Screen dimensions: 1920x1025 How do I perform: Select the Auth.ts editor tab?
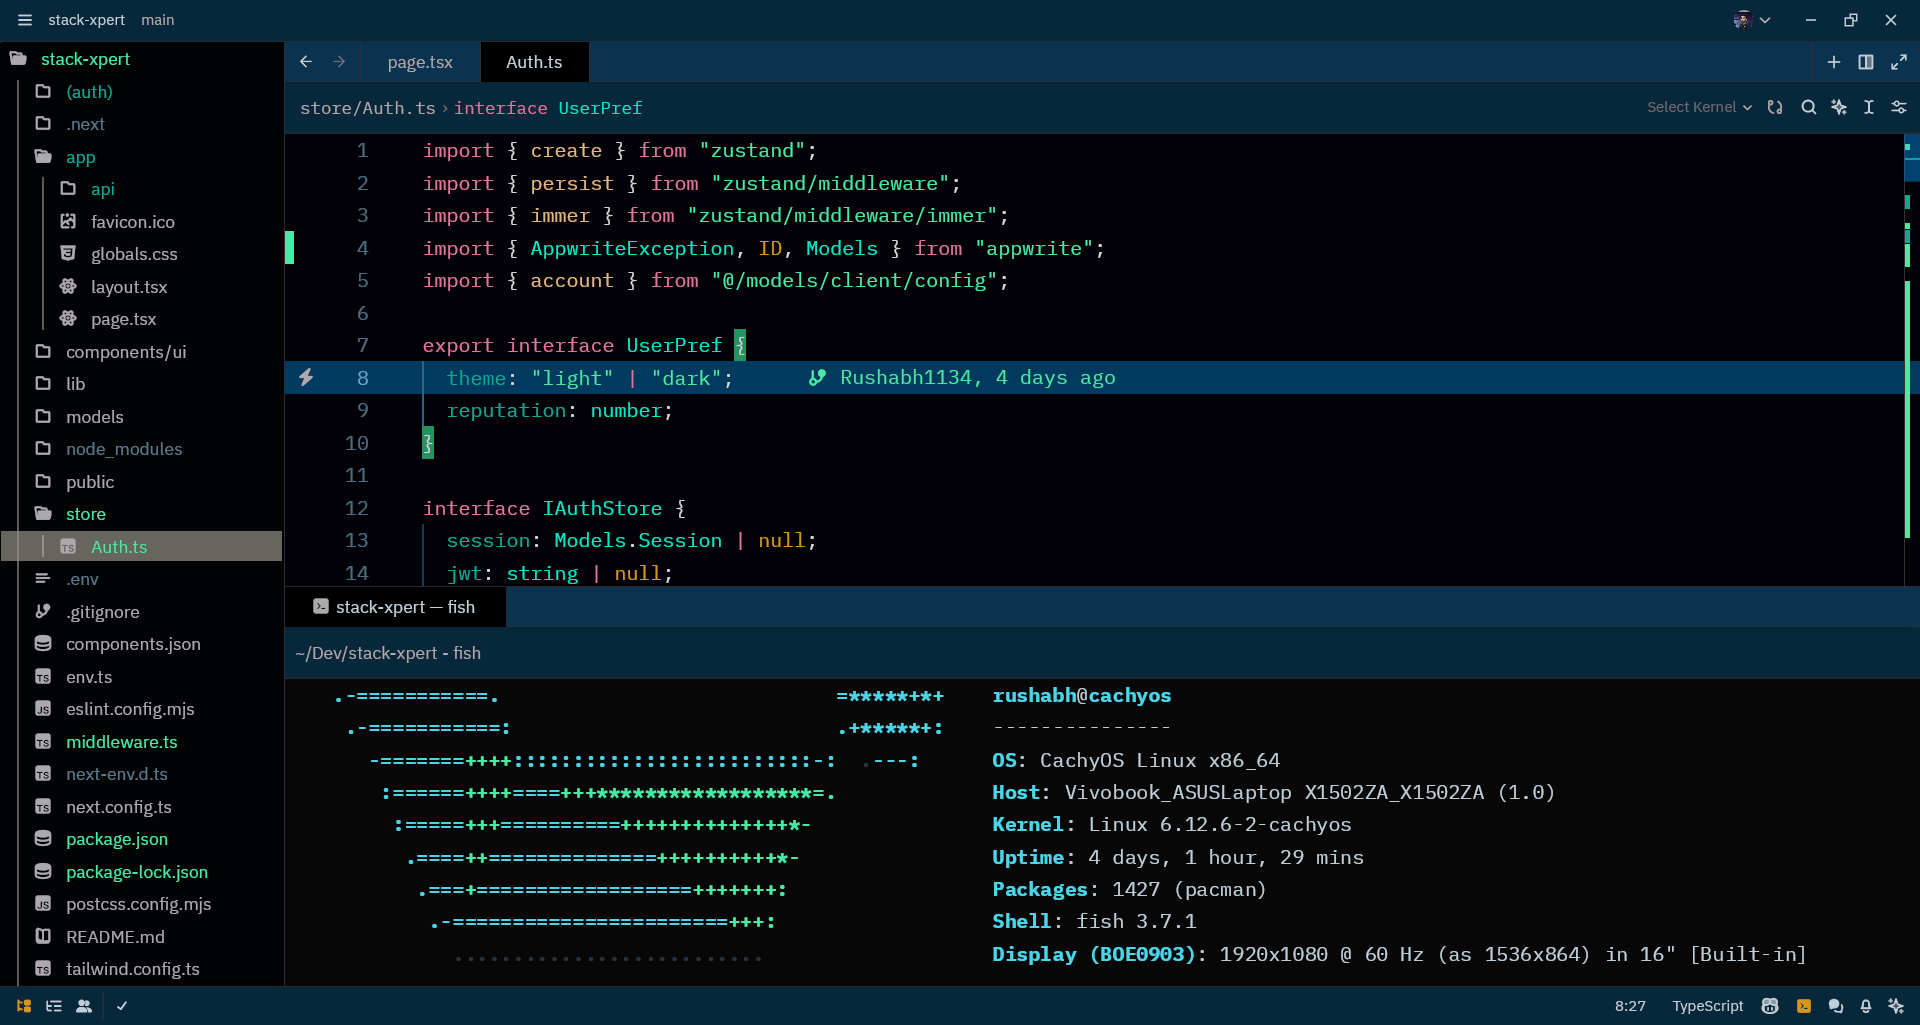534,62
